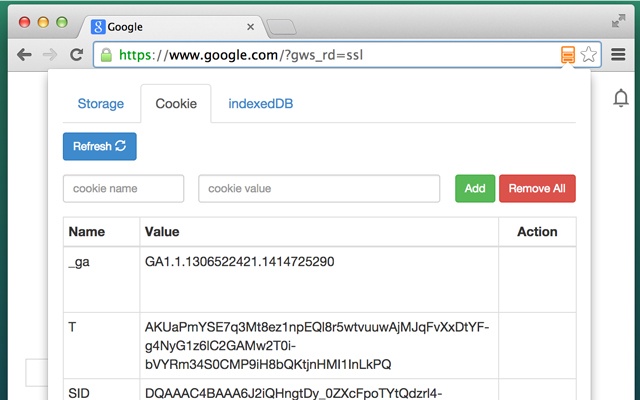Reload the page with the refresh icon
The width and height of the screenshot is (640, 400).
tap(76, 54)
